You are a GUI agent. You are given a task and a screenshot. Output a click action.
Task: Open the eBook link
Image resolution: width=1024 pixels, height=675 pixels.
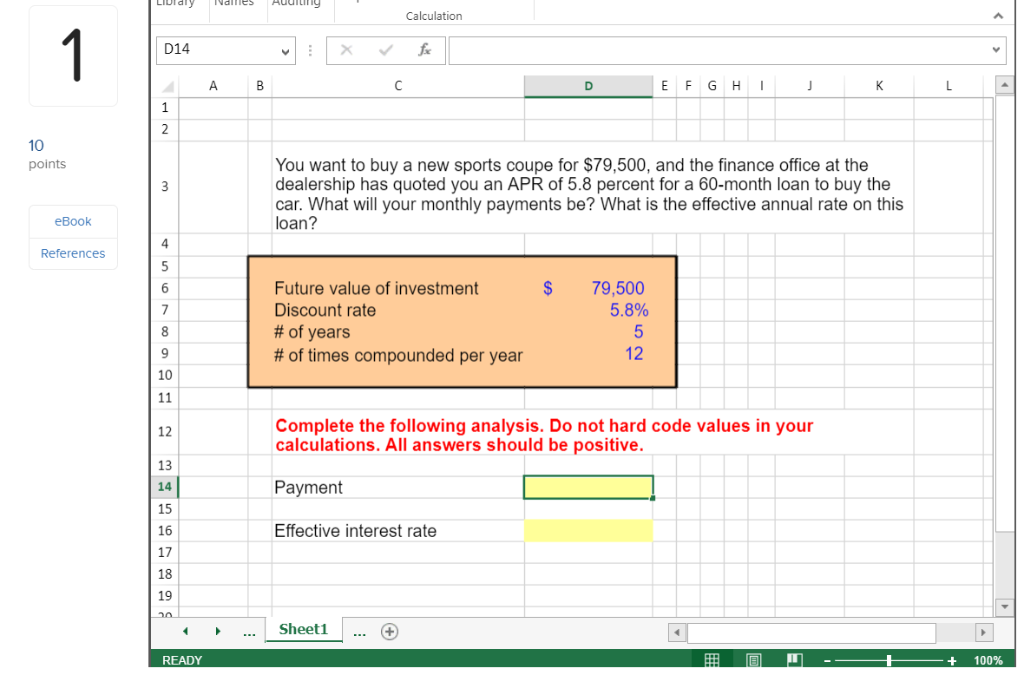(x=73, y=221)
